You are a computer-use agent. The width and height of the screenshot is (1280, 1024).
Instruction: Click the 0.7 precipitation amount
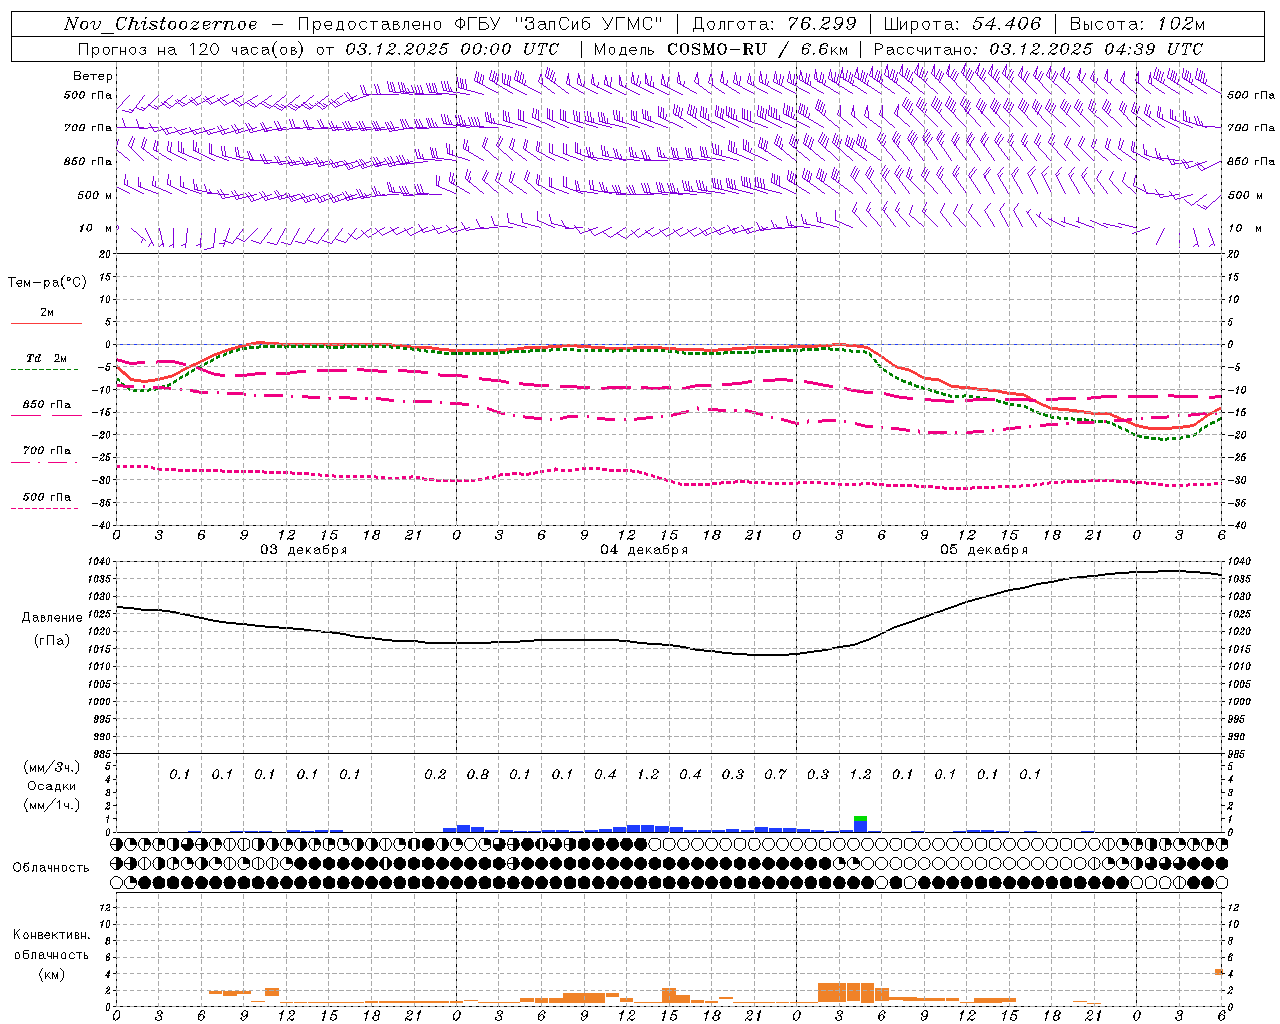pyautogui.click(x=775, y=774)
